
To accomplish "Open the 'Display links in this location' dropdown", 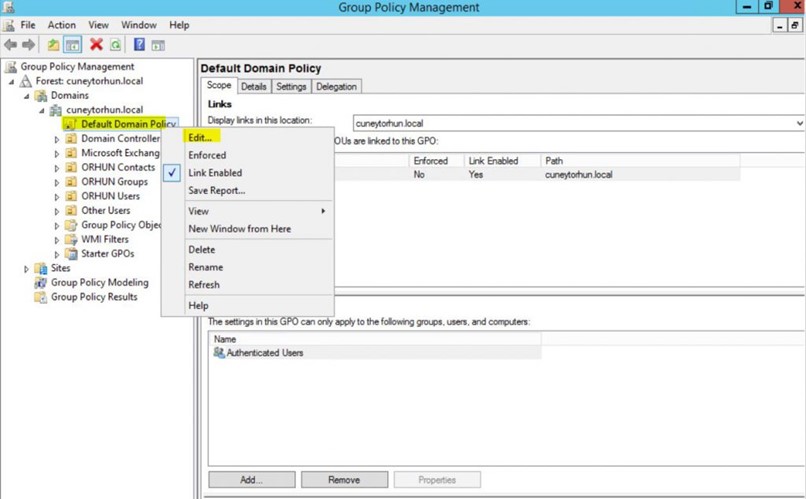I will tap(579, 123).
